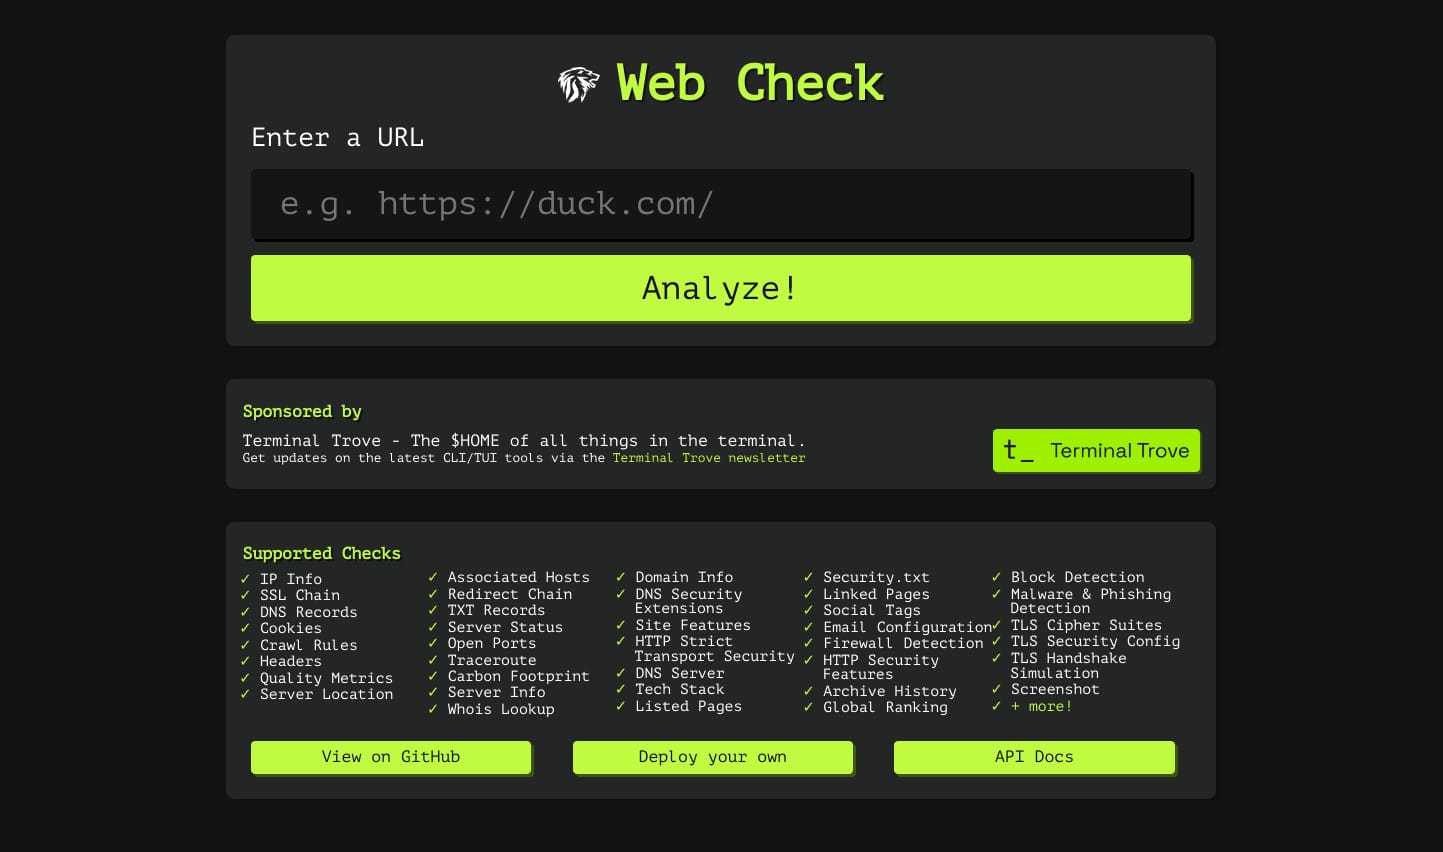The image size is (1443, 852).
Task: Click the checkmark next to Screenshot
Action: [996, 689]
